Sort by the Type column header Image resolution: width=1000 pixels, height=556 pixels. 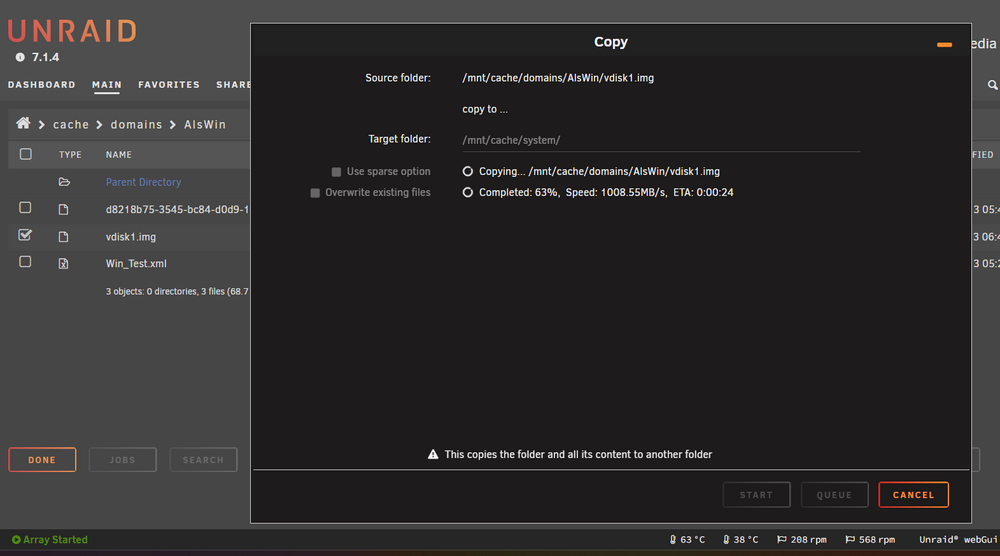[x=70, y=155]
